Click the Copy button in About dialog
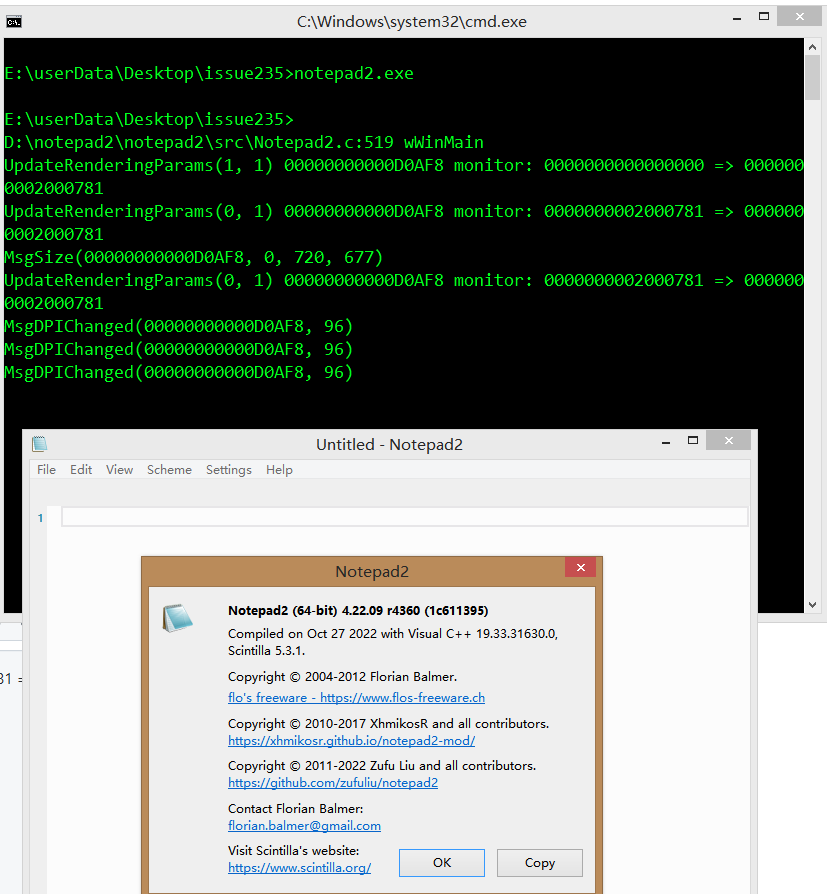Screen dimensions: 827x894 (x=540, y=863)
